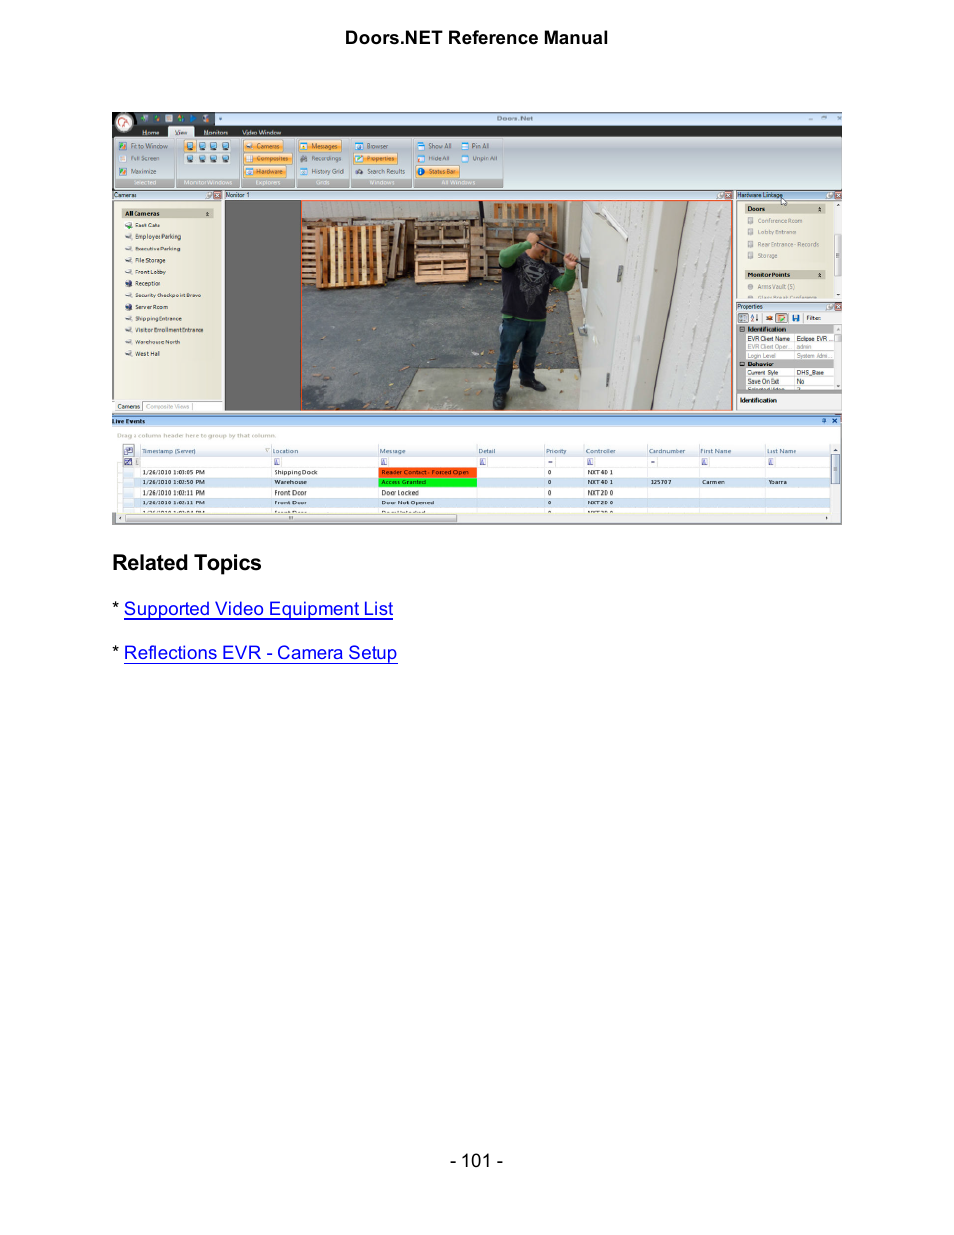Click the Doors.NET application logo button

point(124,122)
